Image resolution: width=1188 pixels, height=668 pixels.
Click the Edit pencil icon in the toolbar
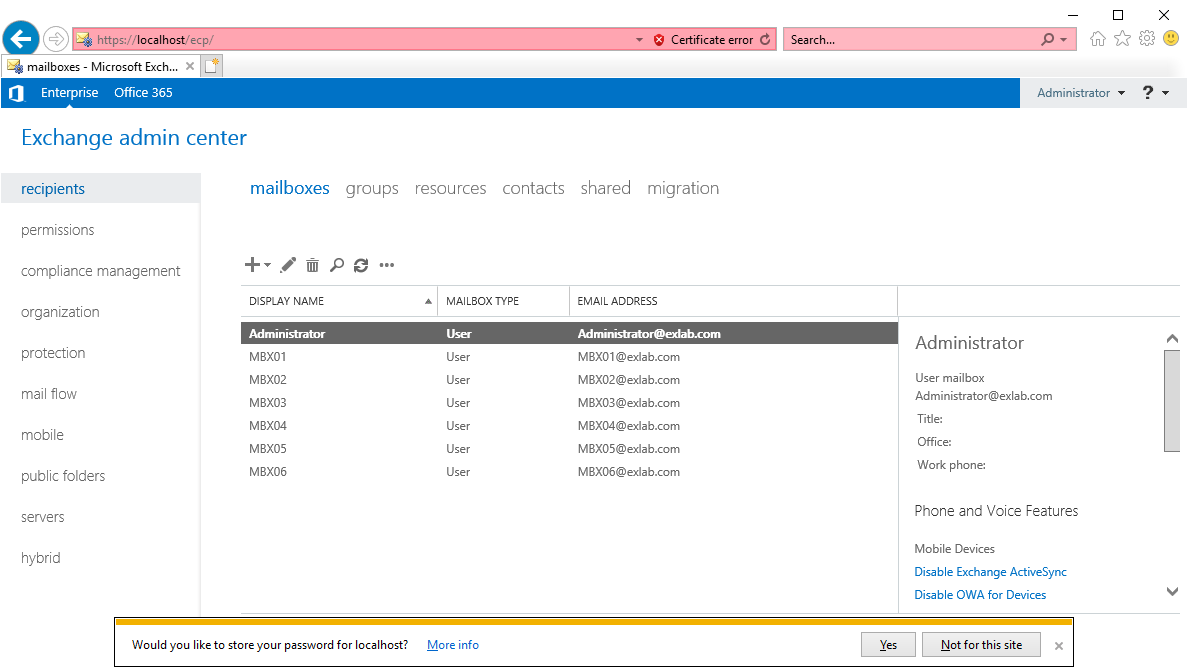288,264
